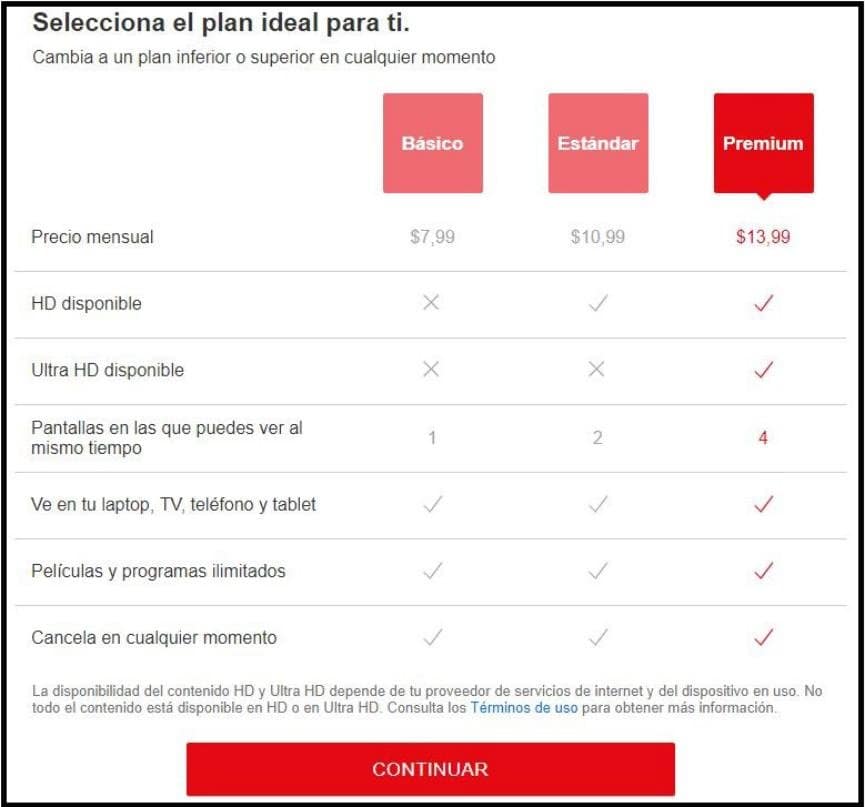The width and height of the screenshot is (865, 807).
Task: Click the $7,99 price under Básico
Action: [x=432, y=237]
